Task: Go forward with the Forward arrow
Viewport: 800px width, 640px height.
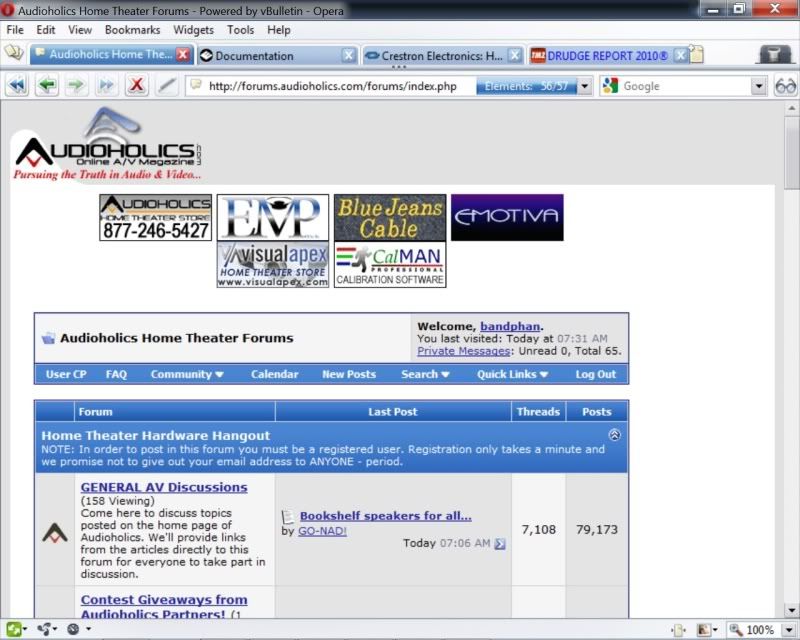Action: click(x=76, y=85)
